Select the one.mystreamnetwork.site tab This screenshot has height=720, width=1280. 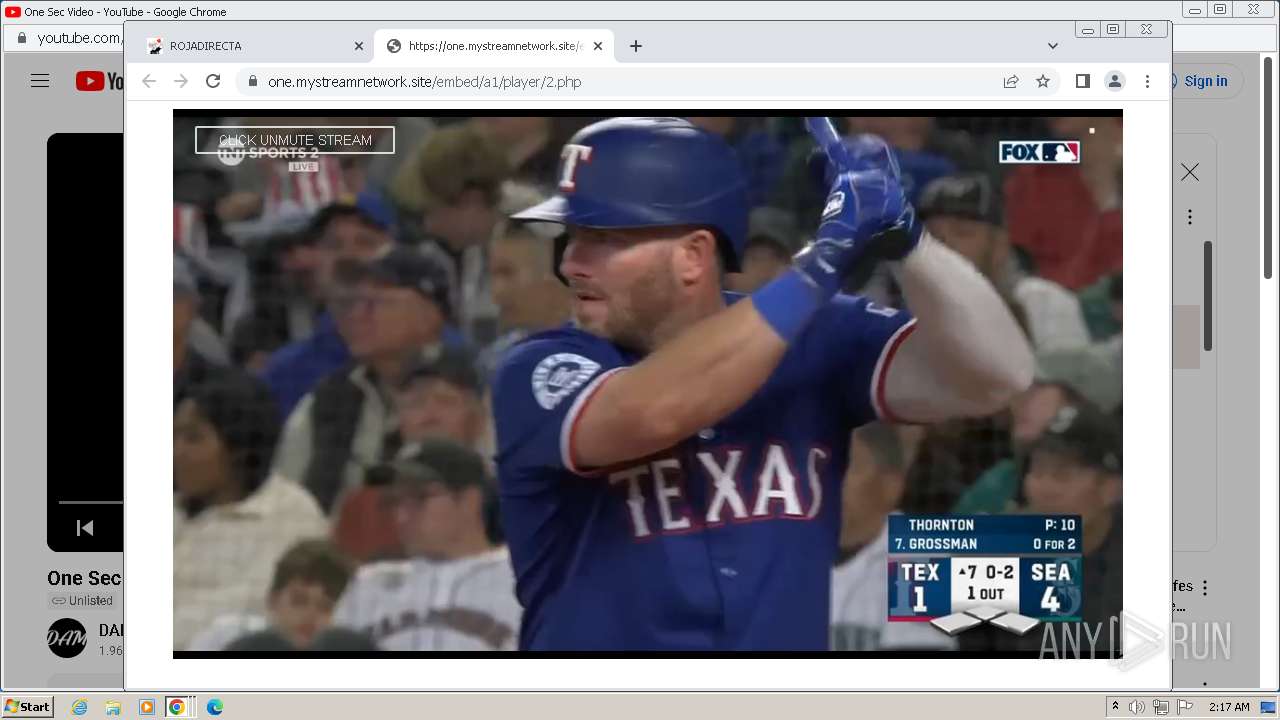(495, 46)
